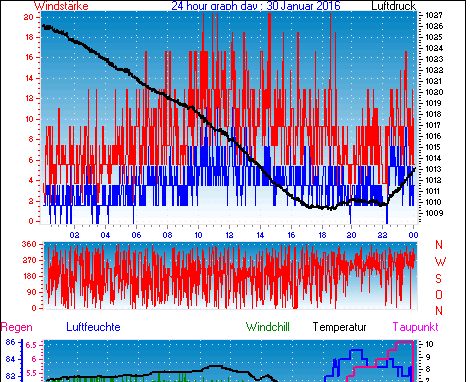
Task: Click the Temperatur legend label
Action: tap(339, 327)
